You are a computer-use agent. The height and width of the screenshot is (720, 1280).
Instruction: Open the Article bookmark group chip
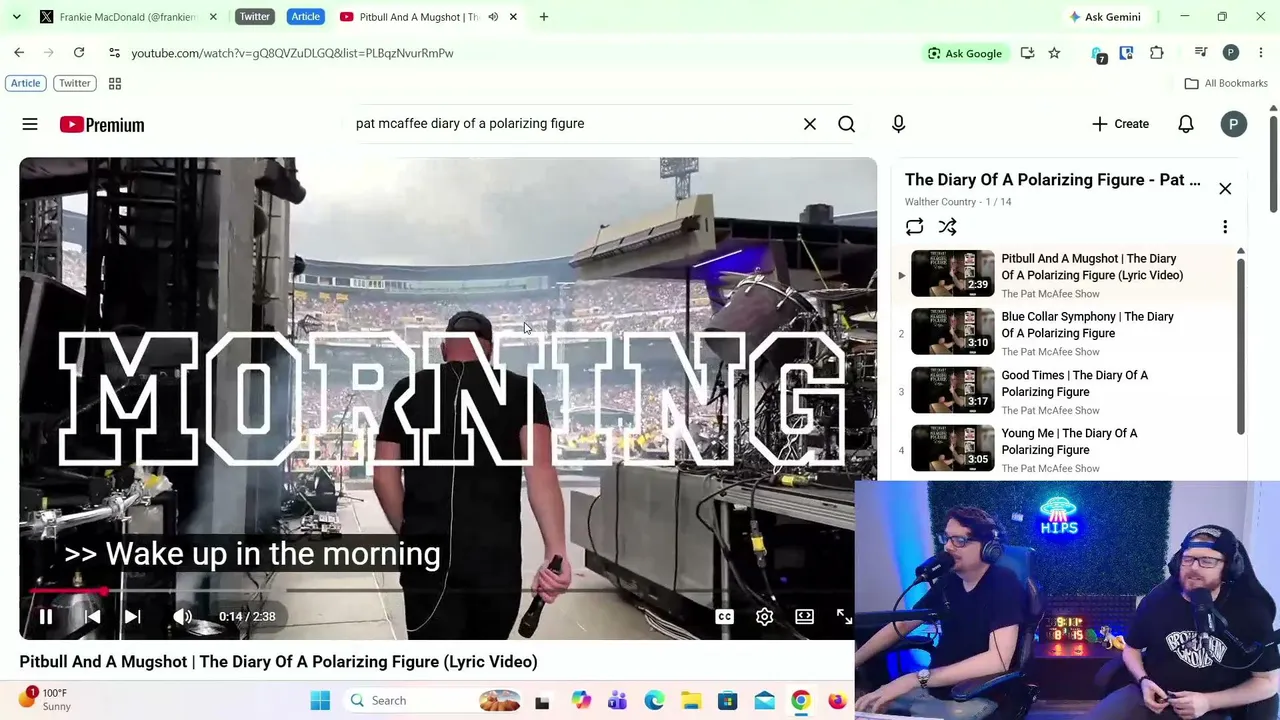(26, 83)
